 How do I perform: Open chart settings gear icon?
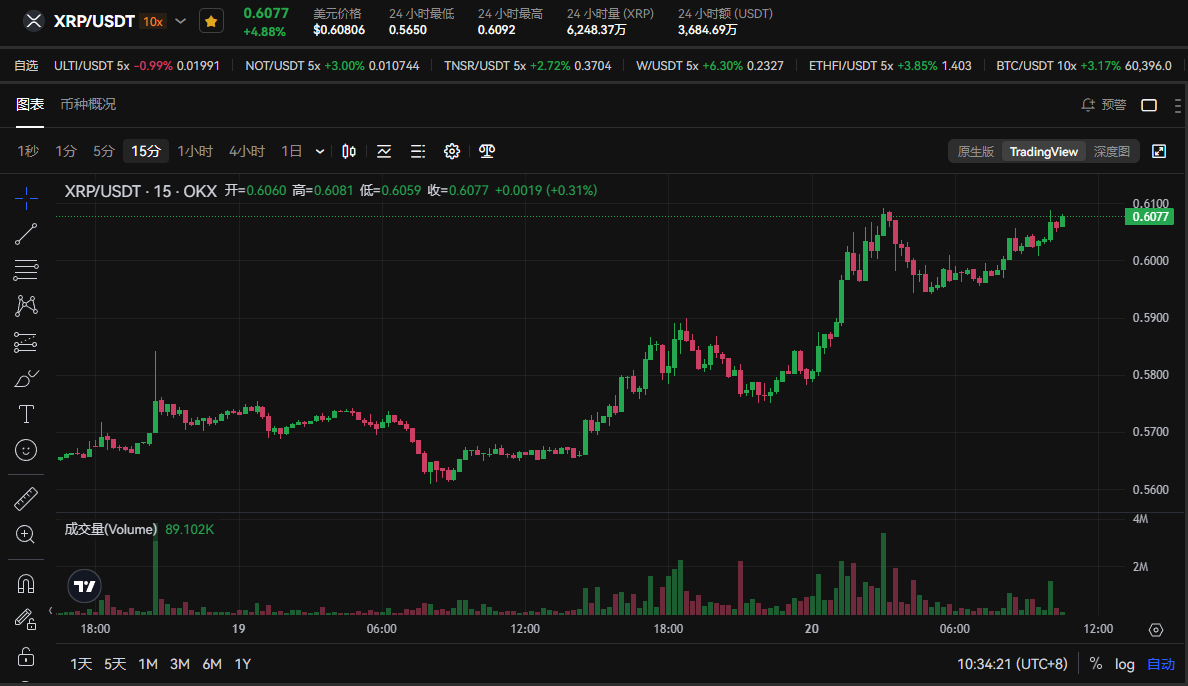452,151
